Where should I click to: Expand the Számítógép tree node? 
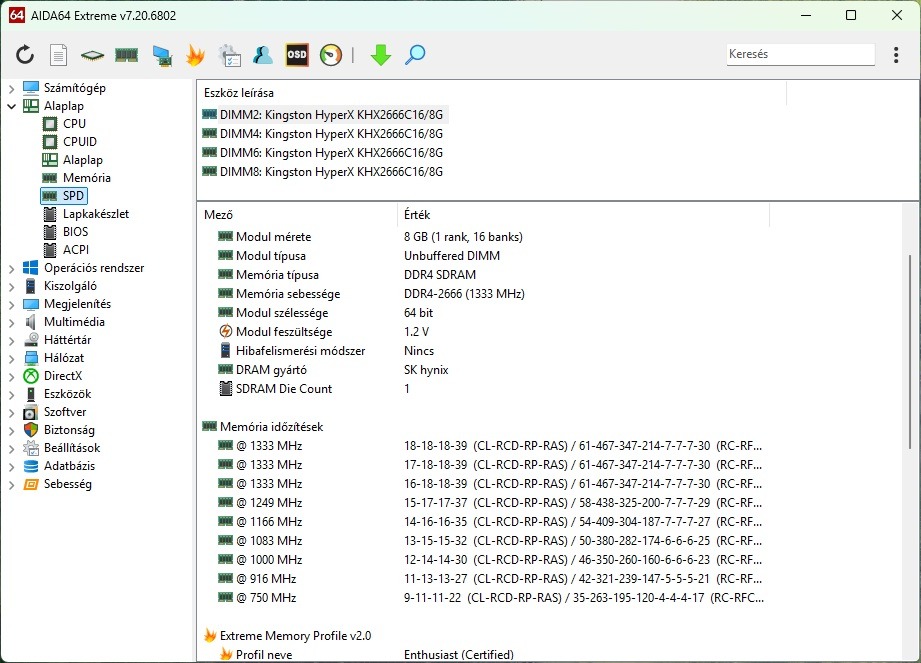11,89
